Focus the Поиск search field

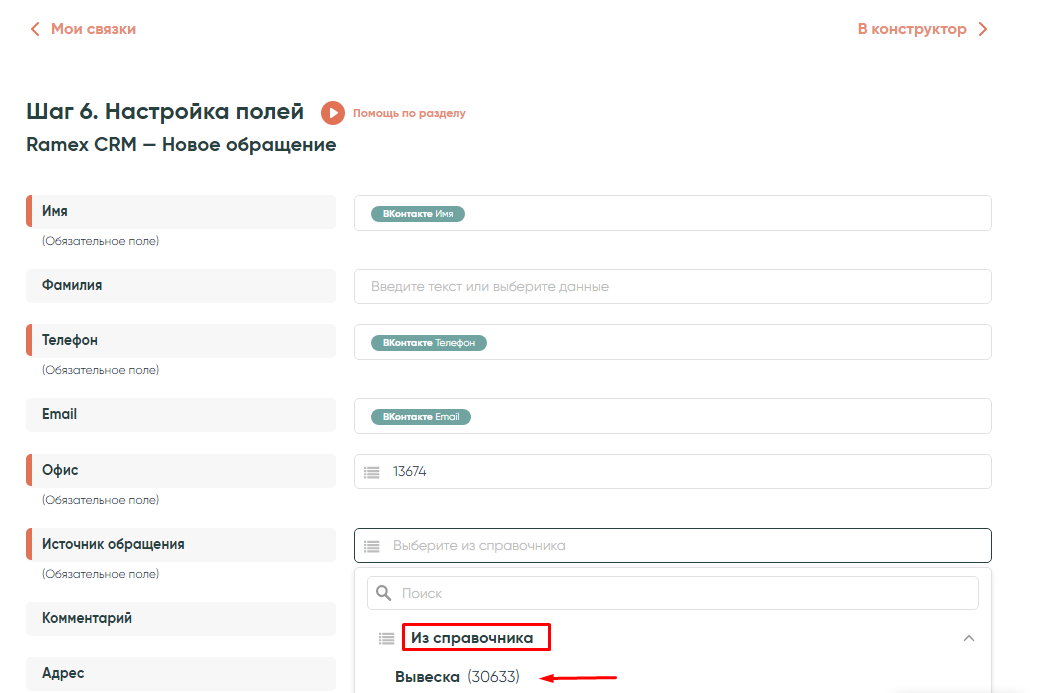[x=680, y=593]
